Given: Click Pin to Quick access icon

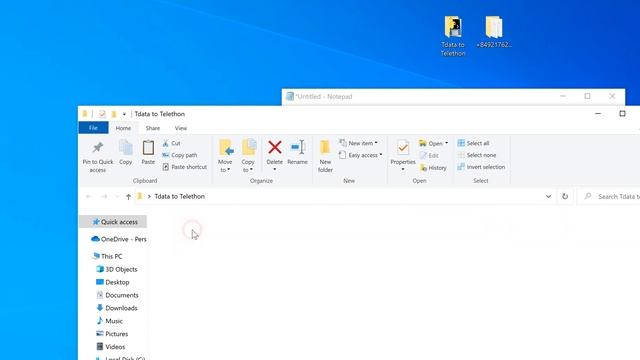Looking at the screenshot, I should pos(98,147).
